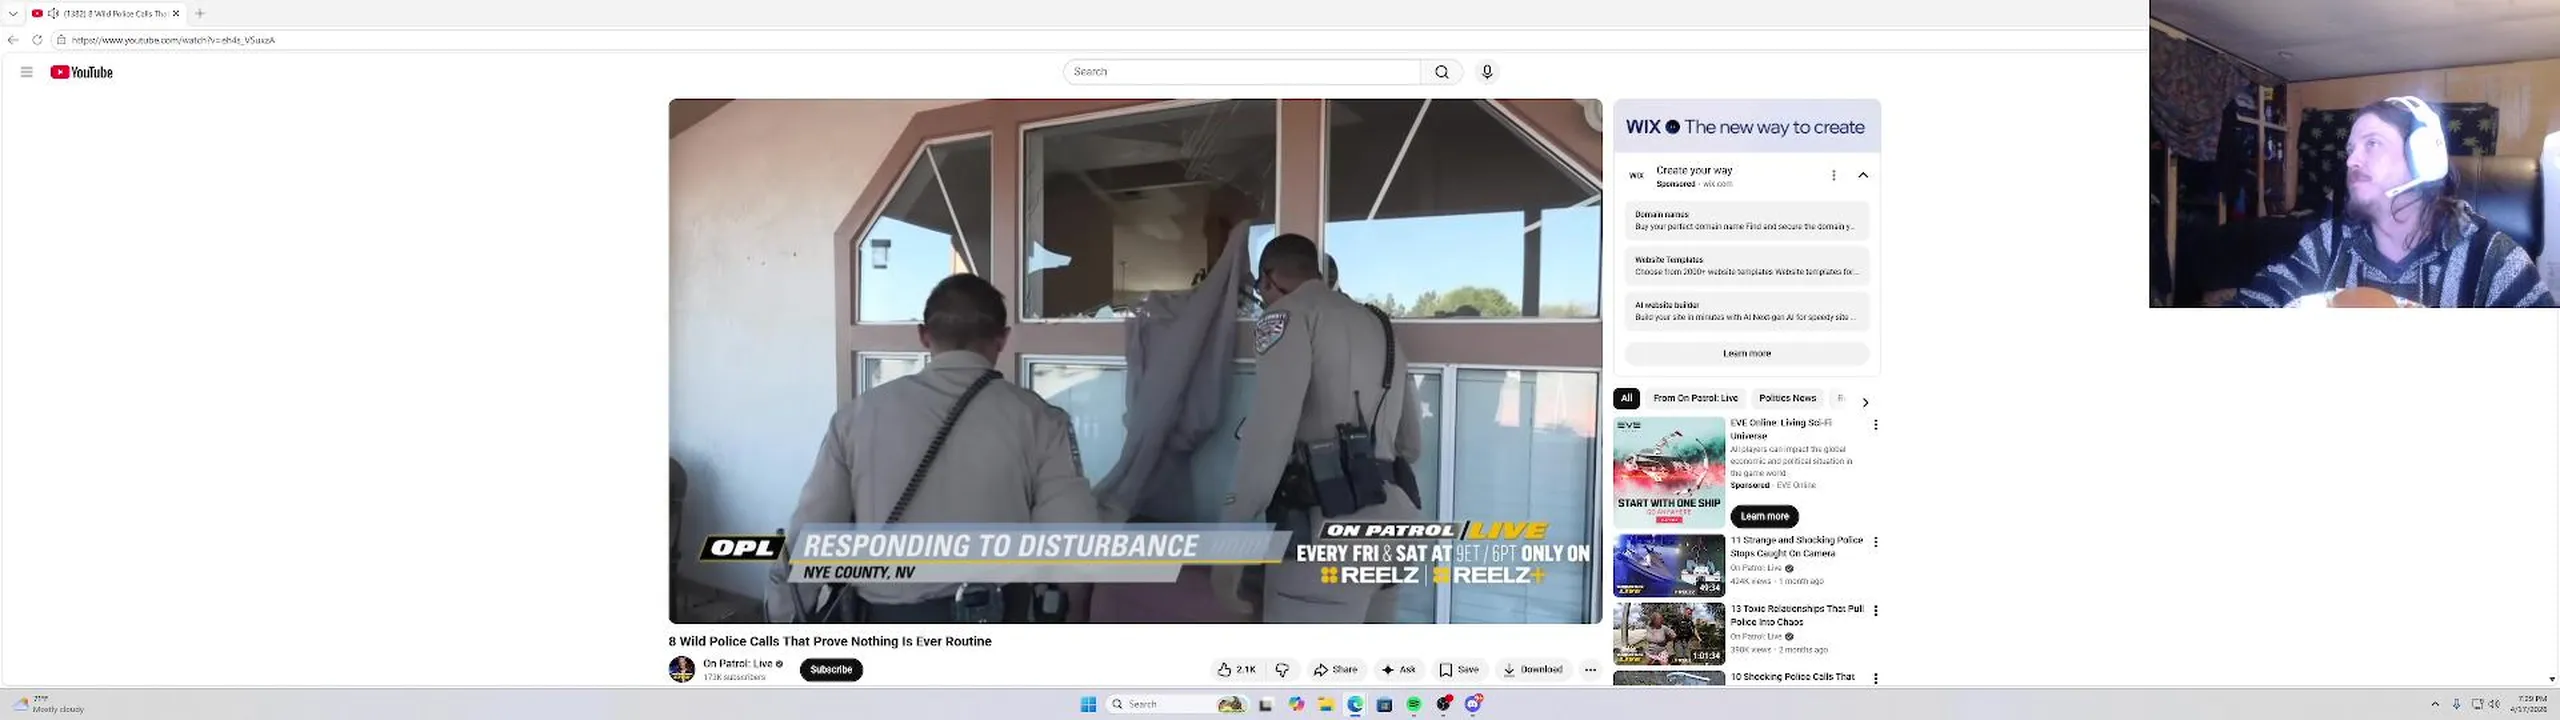The image size is (2560, 720).
Task: Open a new browser tab
Action: coord(200,13)
